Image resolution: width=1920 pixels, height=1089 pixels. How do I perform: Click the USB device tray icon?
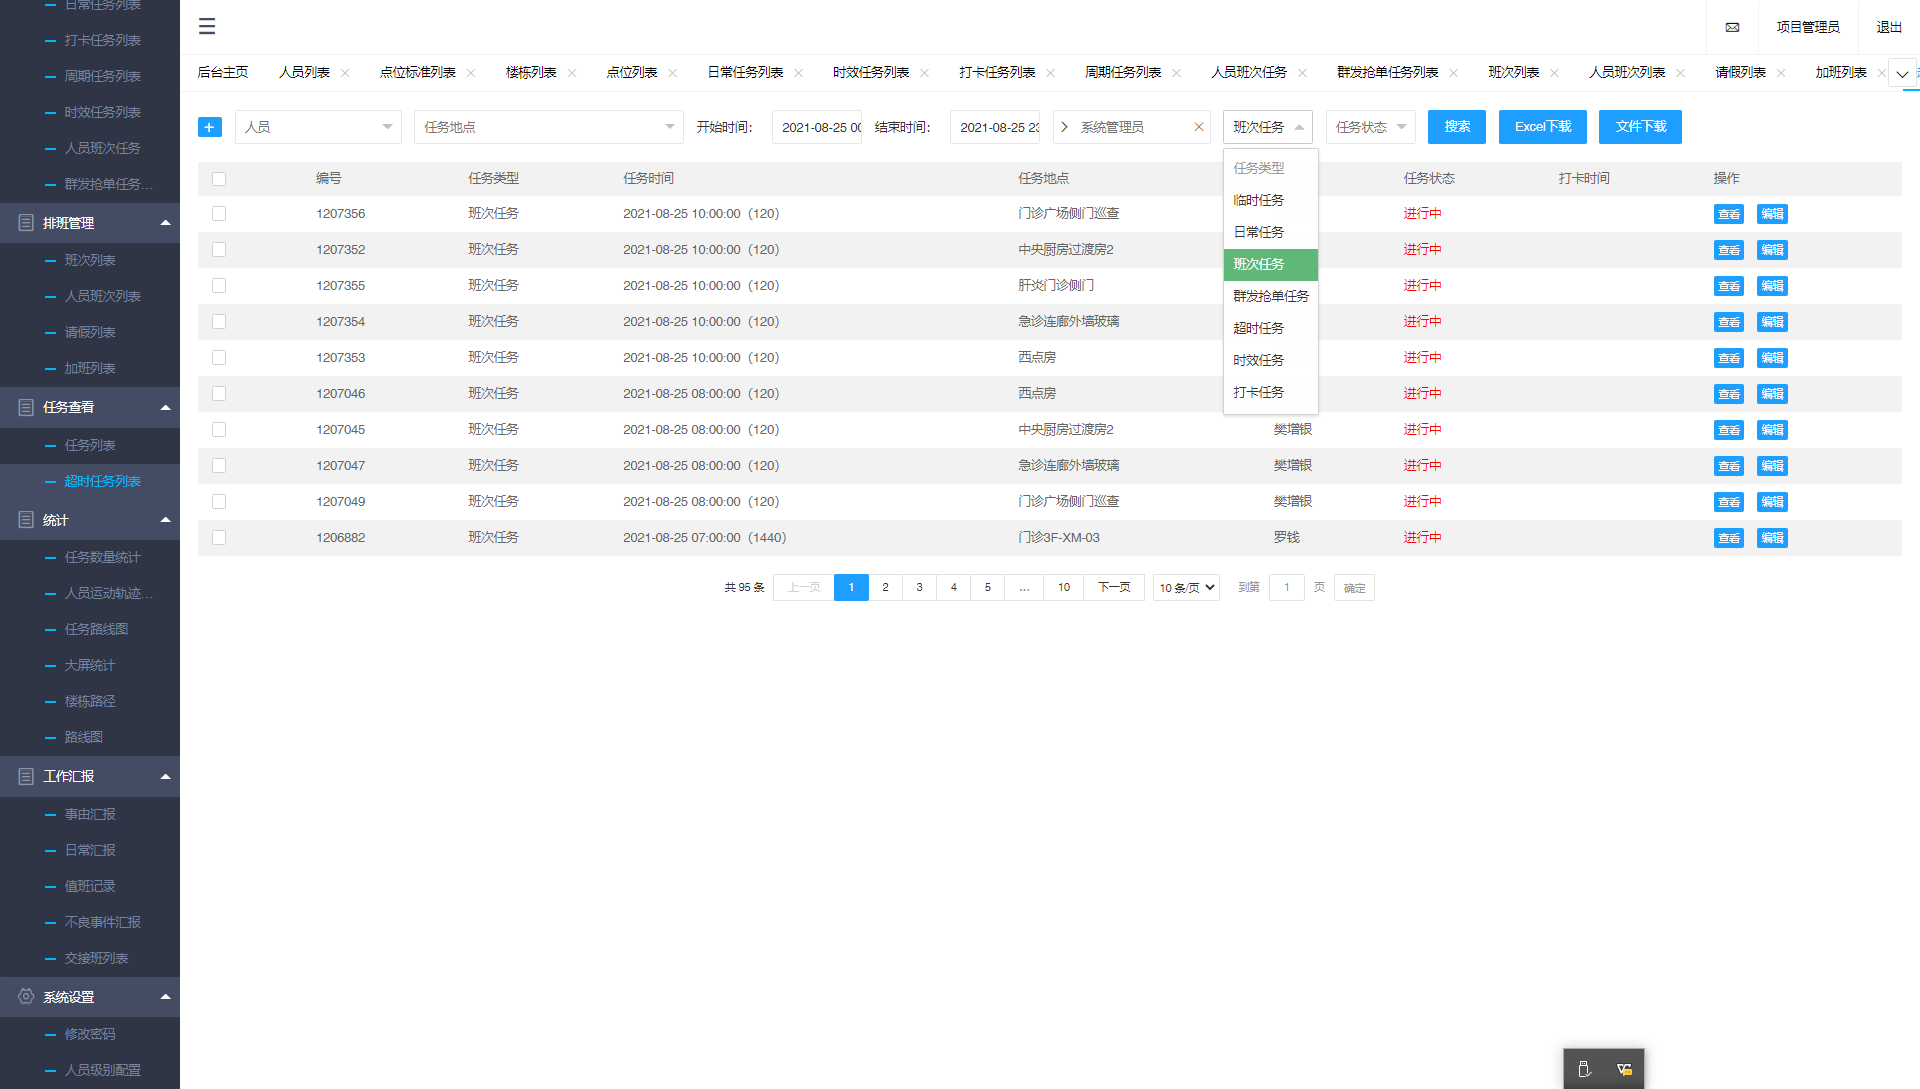[x=1584, y=1069]
